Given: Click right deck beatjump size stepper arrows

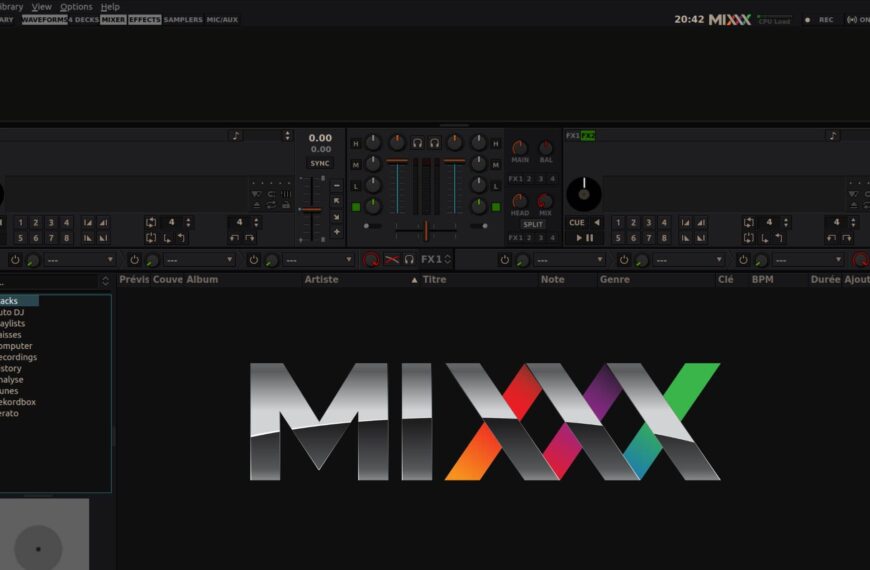Looking at the screenshot, I should [853, 223].
